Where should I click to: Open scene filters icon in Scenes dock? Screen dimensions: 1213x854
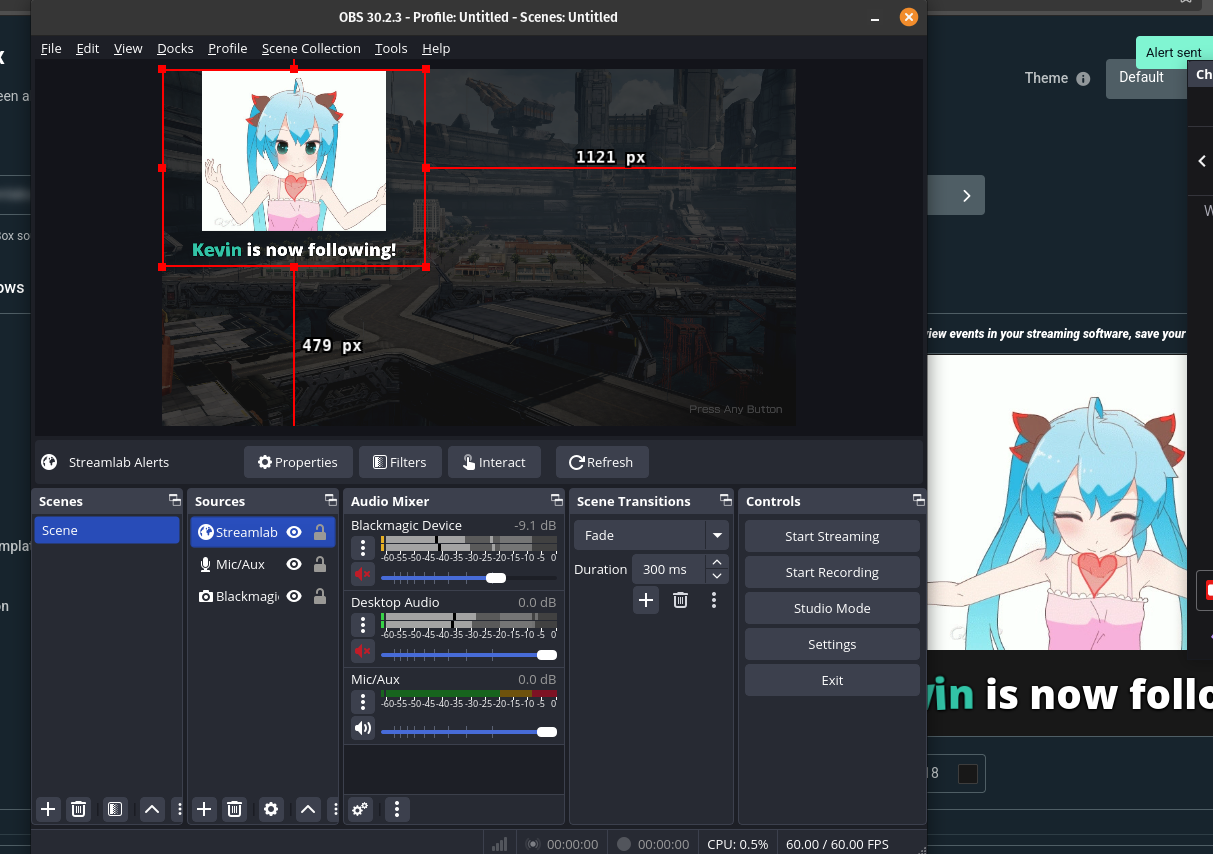[115, 809]
